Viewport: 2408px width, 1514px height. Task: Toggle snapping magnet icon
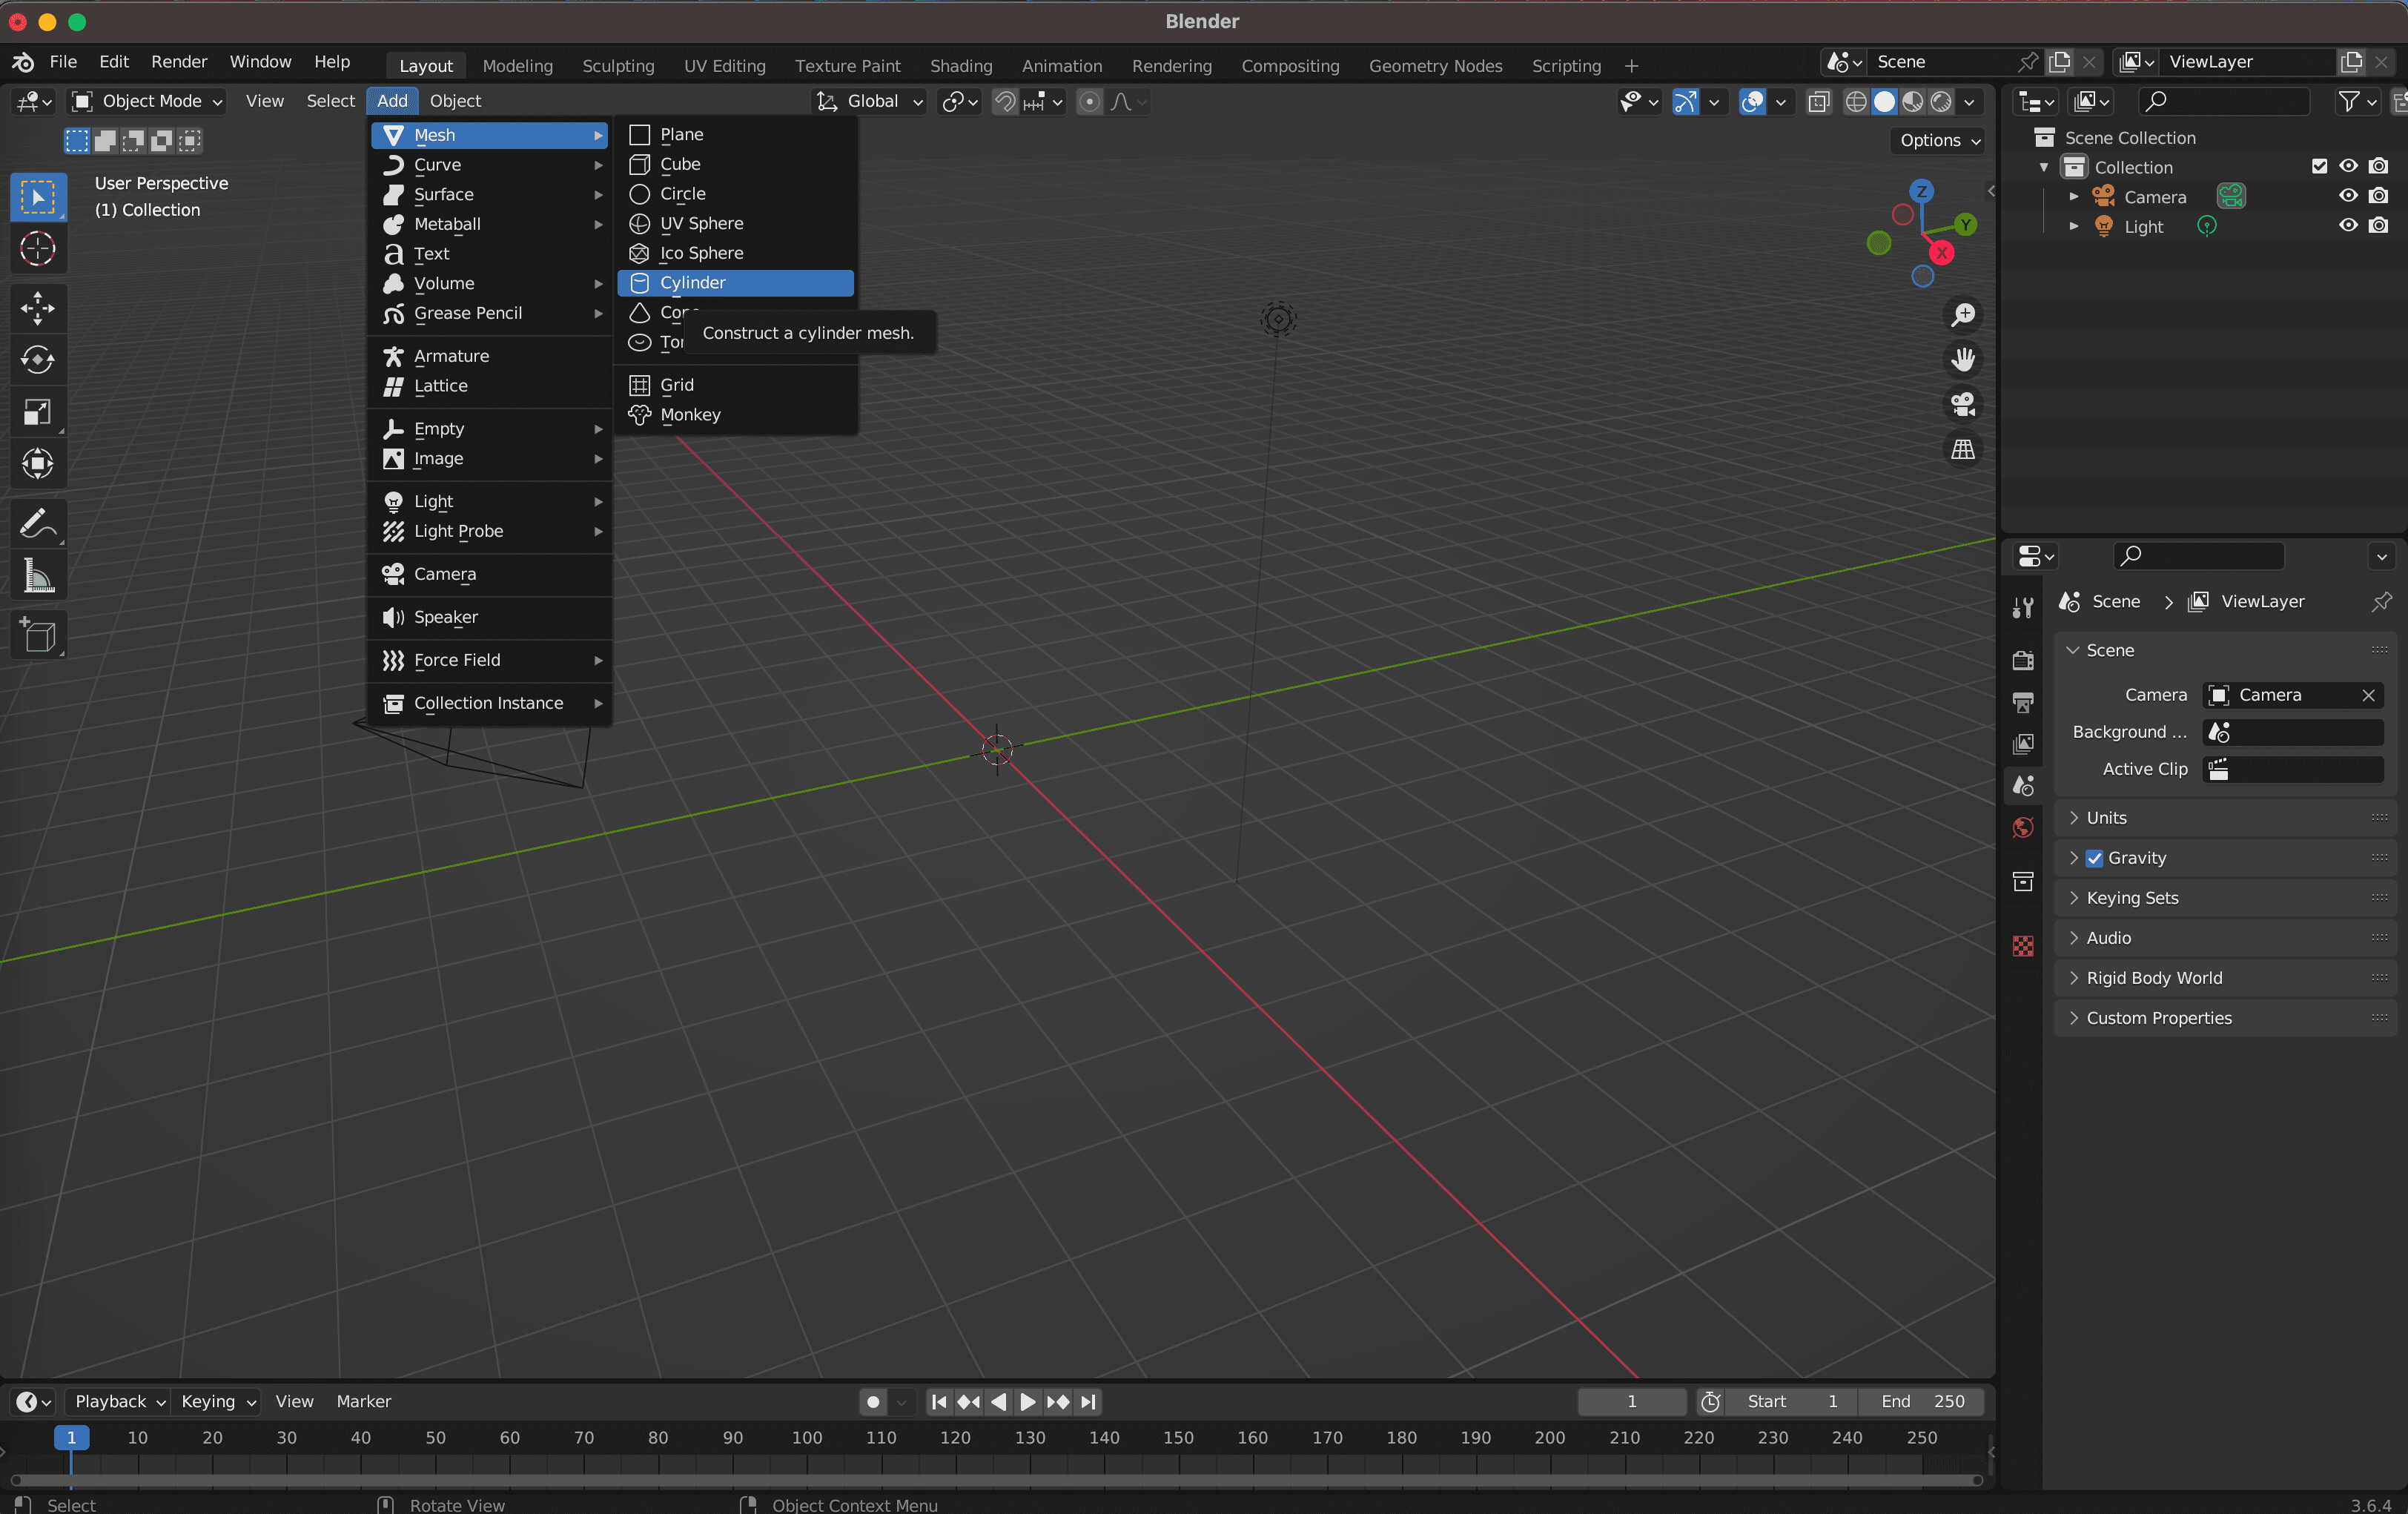pyautogui.click(x=1005, y=101)
